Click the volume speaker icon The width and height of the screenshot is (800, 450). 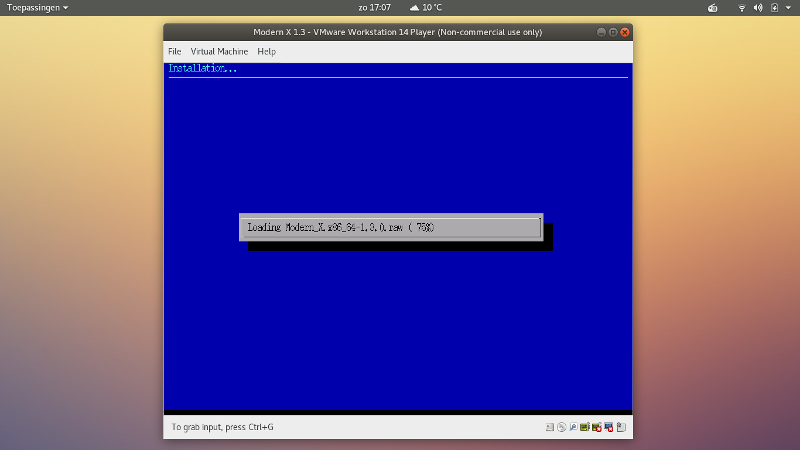758,8
